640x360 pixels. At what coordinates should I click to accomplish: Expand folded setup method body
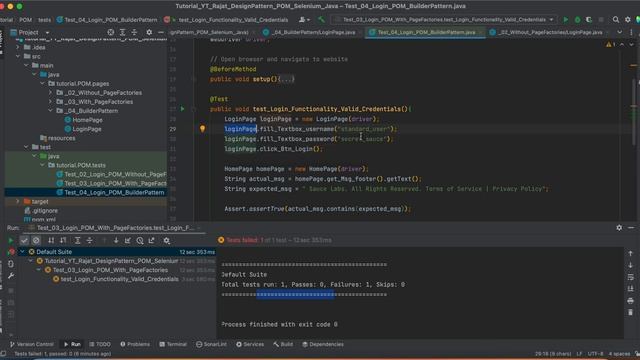click(287, 79)
